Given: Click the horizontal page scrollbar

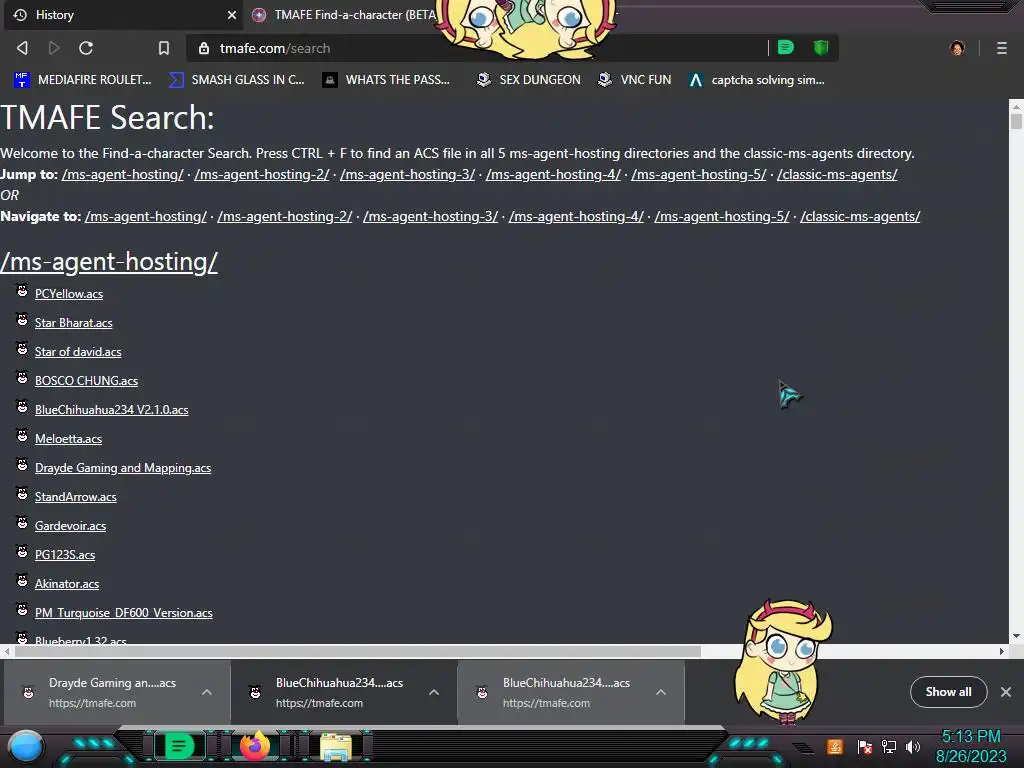Looking at the screenshot, I should click(x=358, y=651).
